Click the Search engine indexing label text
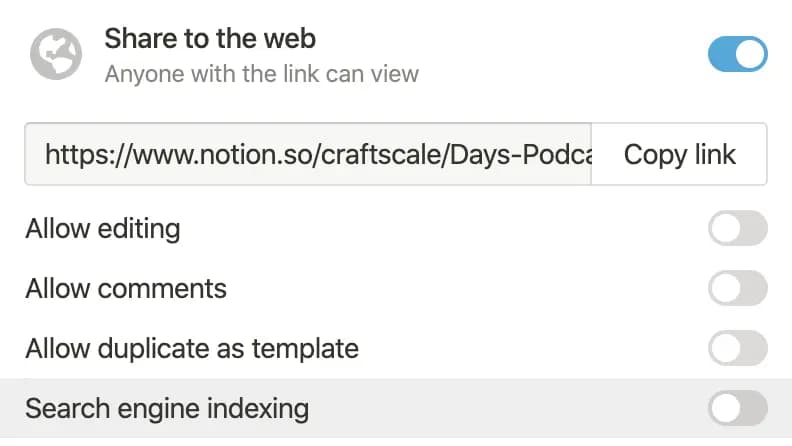The image size is (792, 446). tap(167, 408)
